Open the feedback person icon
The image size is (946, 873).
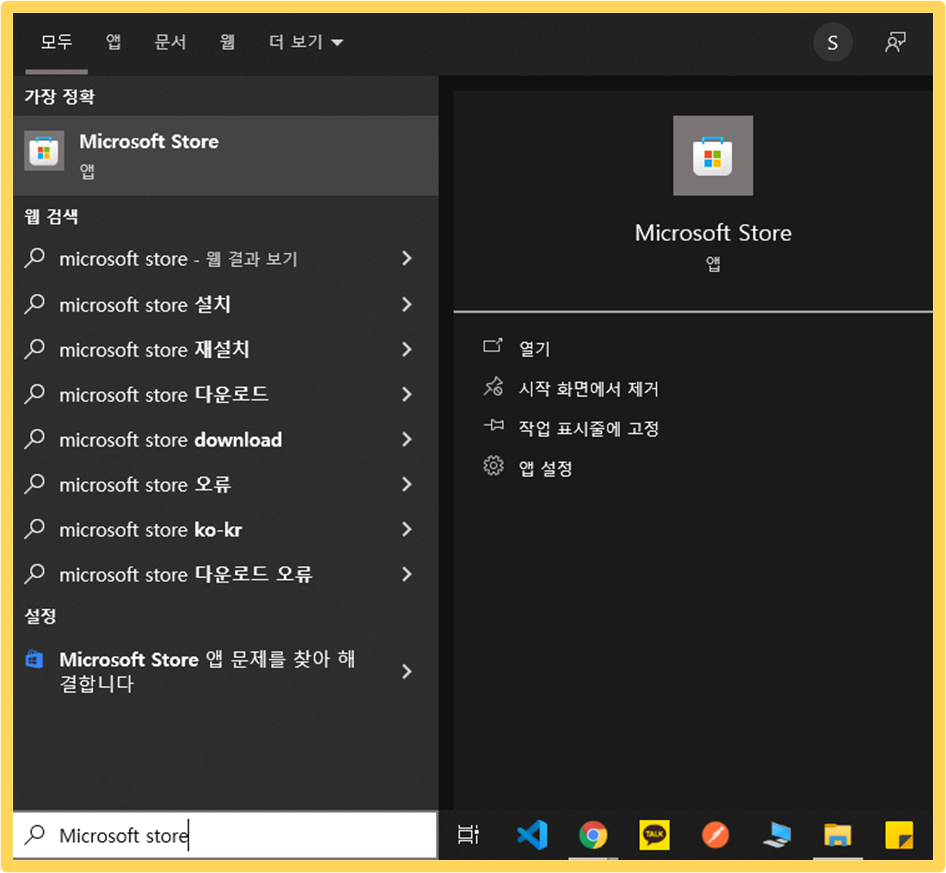(x=895, y=42)
